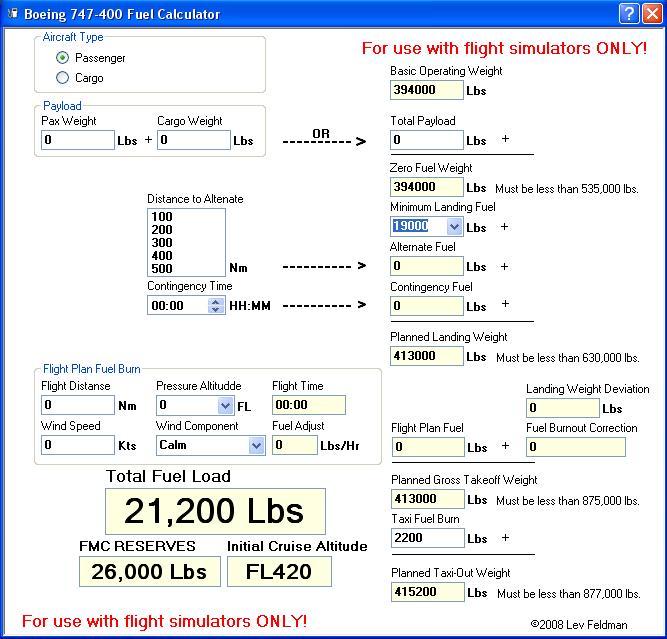The height and width of the screenshot is (639, 667).
Task: Click the Fuel Burnout Correction field
Action: coord(576,447)
